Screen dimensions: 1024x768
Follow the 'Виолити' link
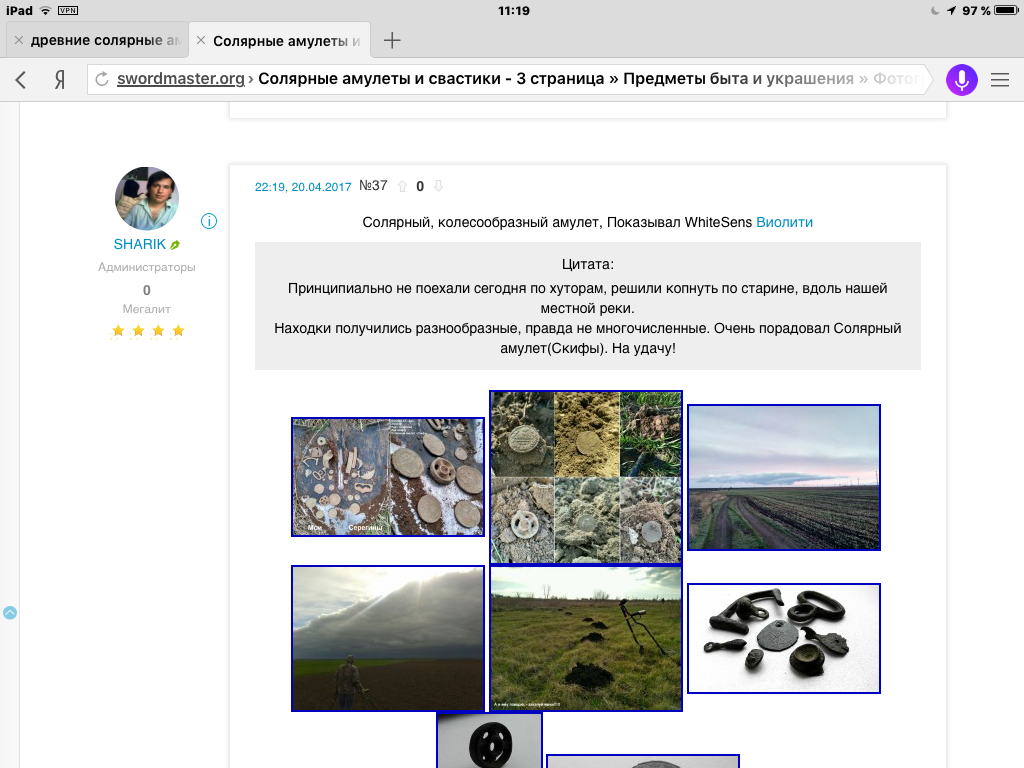tap(784, 222)
